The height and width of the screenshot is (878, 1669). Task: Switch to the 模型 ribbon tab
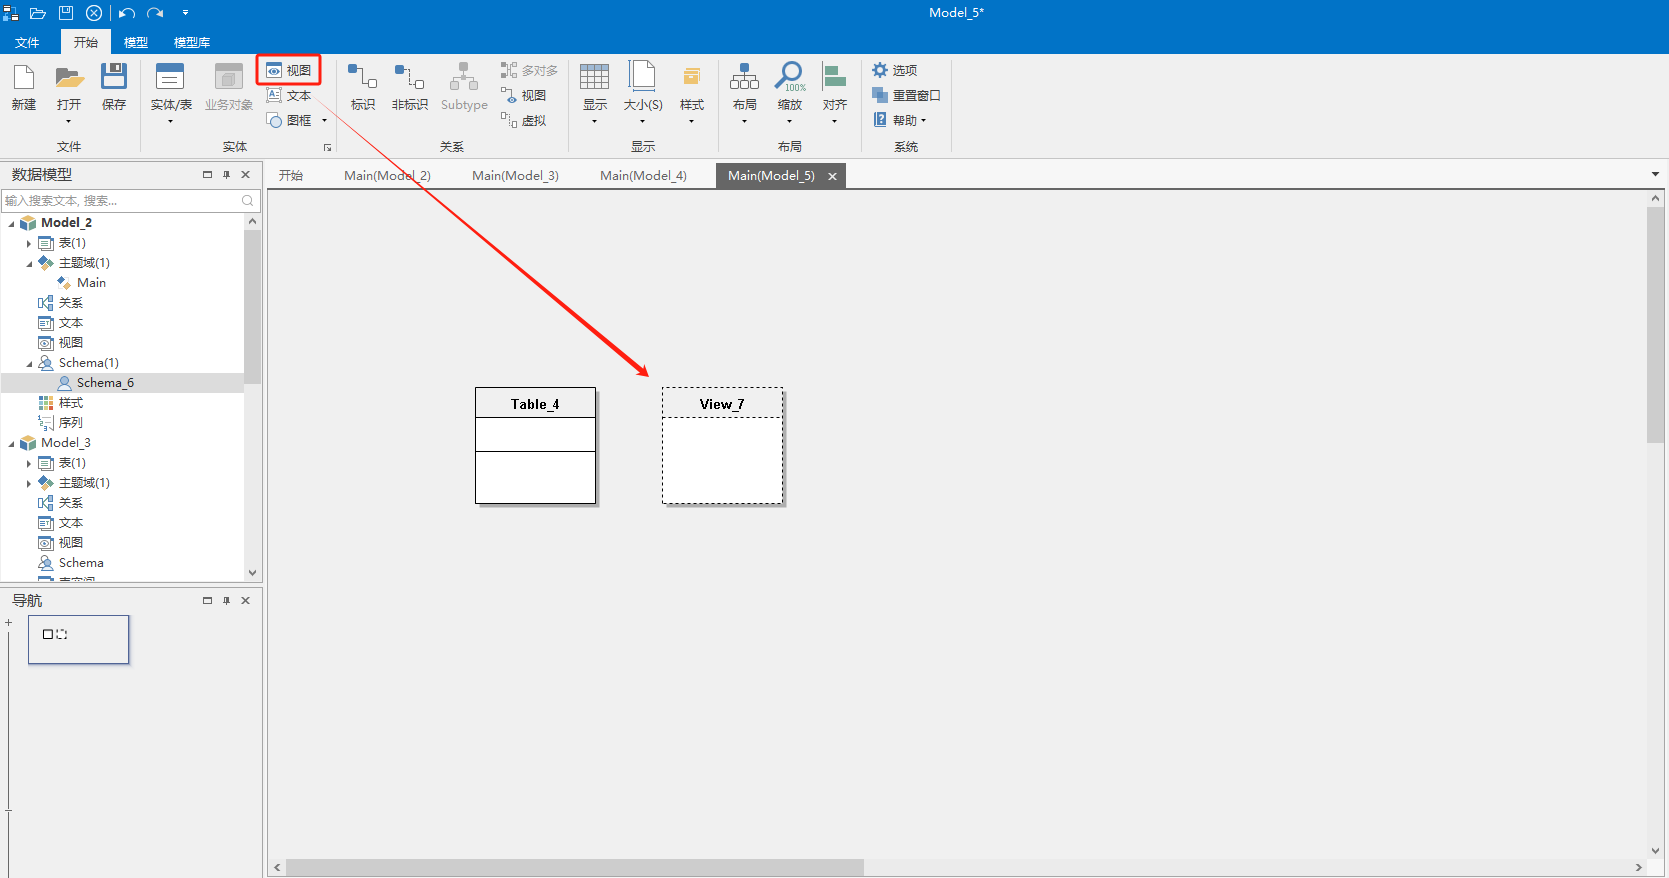tap(136, 42)
